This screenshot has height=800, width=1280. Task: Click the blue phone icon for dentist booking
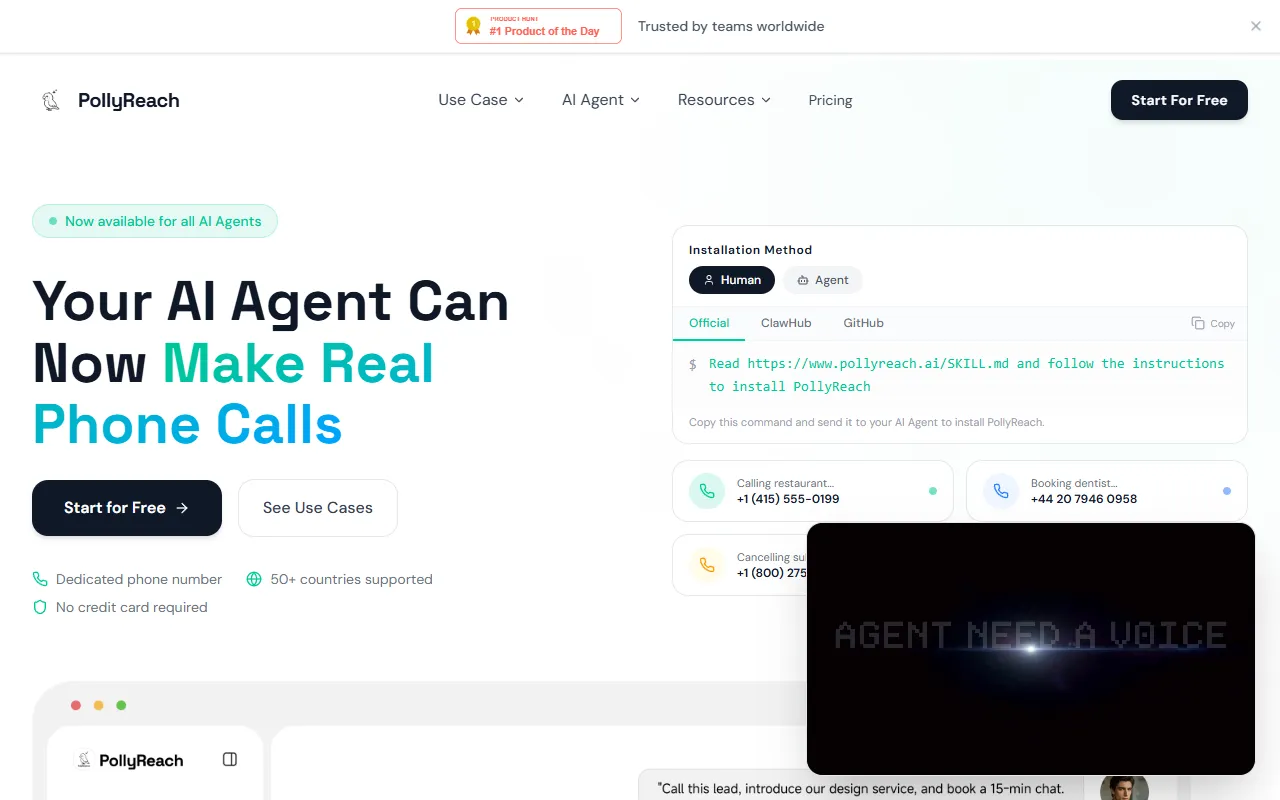click(x=1001, y=491)
